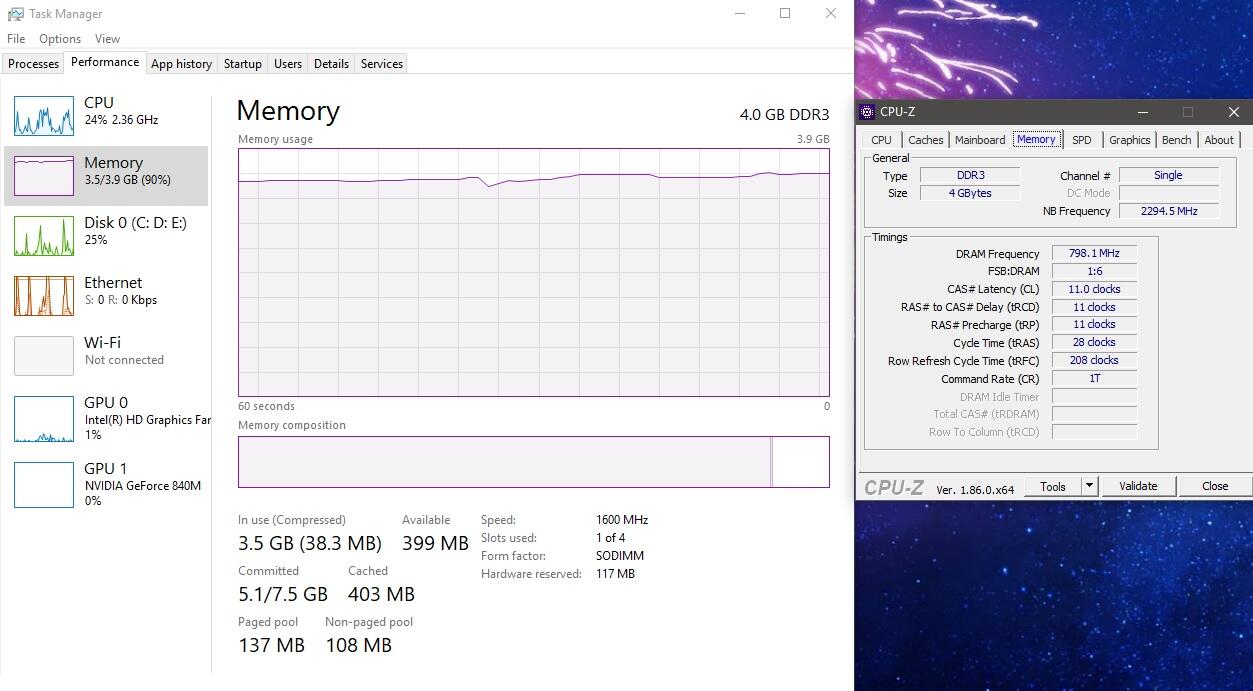The height and width of the screenshot is (691, 1253).
Task: Minimize the CPU-Z window
Action: pyautogui.click(x=1142, y=112)
